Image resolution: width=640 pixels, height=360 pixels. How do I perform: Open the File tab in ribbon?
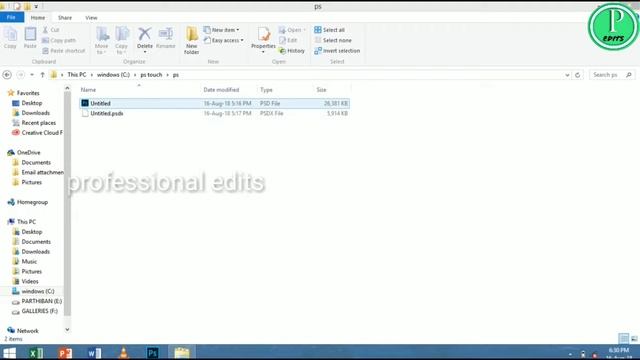[x=11, y=18]
